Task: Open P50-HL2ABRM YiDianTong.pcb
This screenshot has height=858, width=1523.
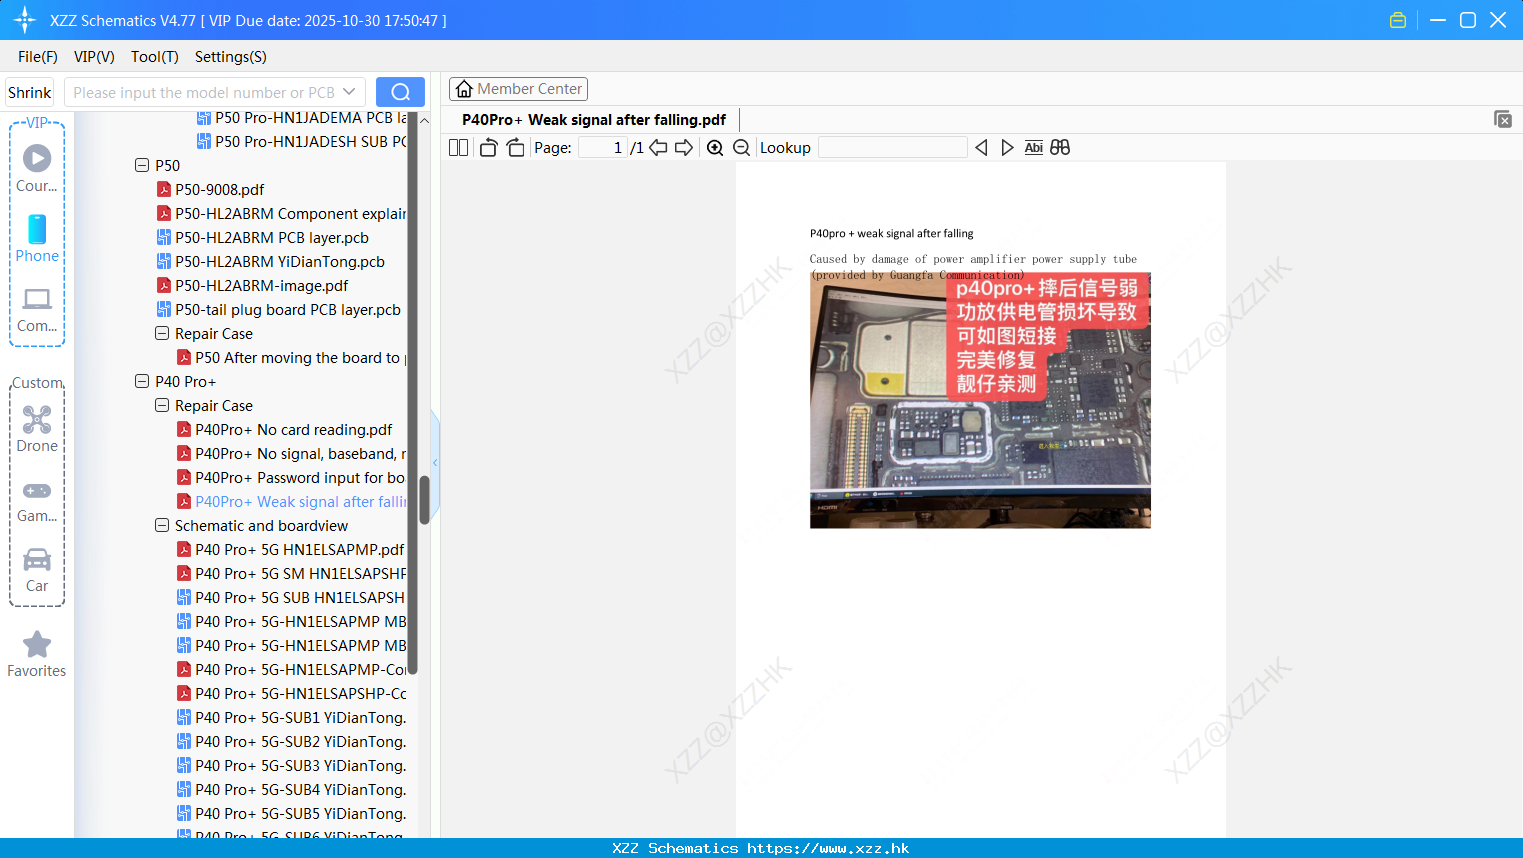Action: 280,261
